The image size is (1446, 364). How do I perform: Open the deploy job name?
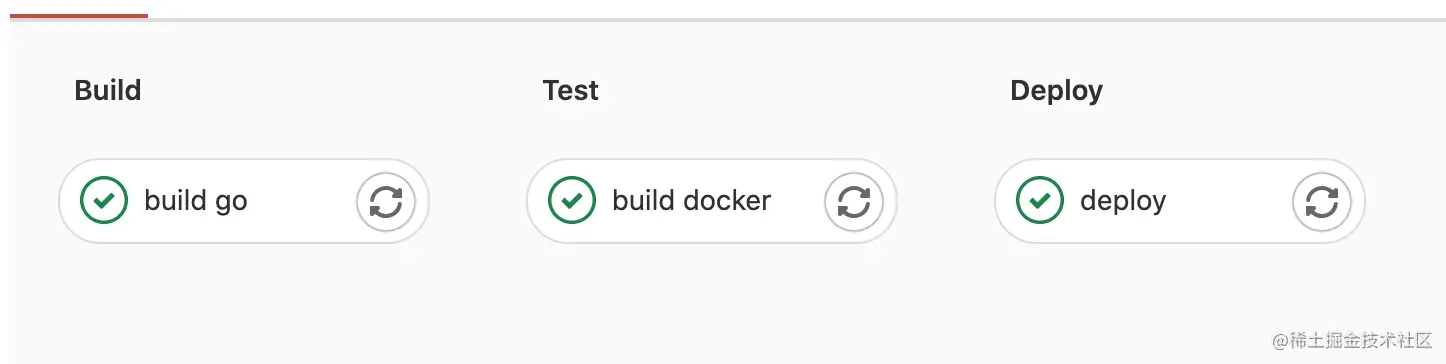coord(1123,201)
